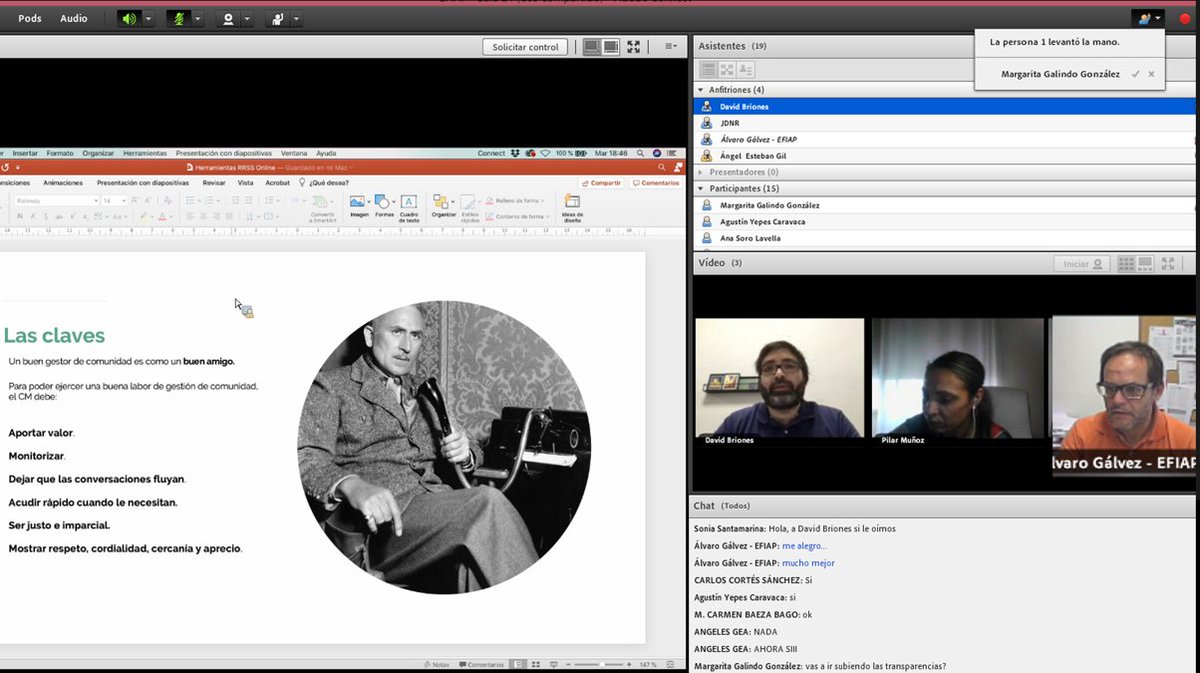1200x673 pixels.
Task: Make the share pod full screen
Action: click(634, 47)
